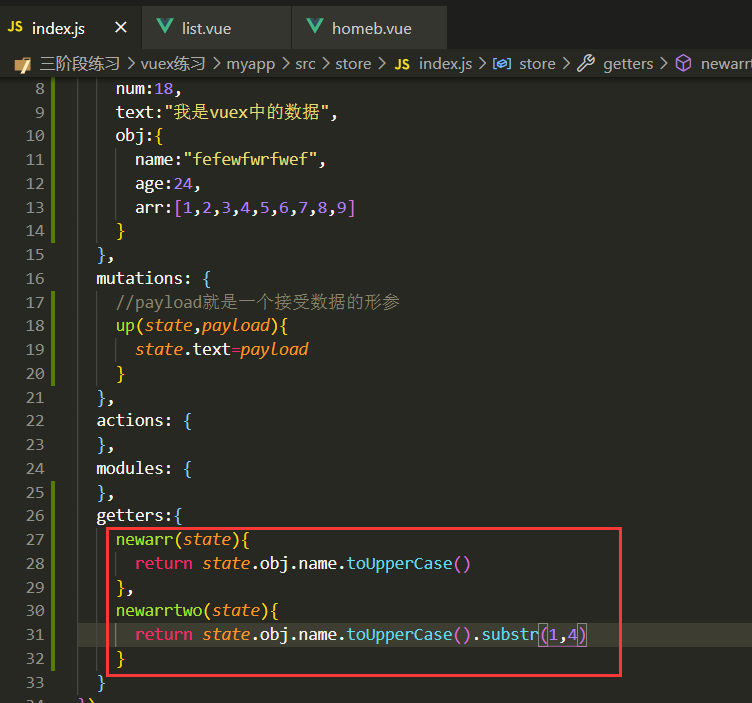Select breadcrumb symbol store
The height and width of the screenshot is (703, 752).
(537, 63)
